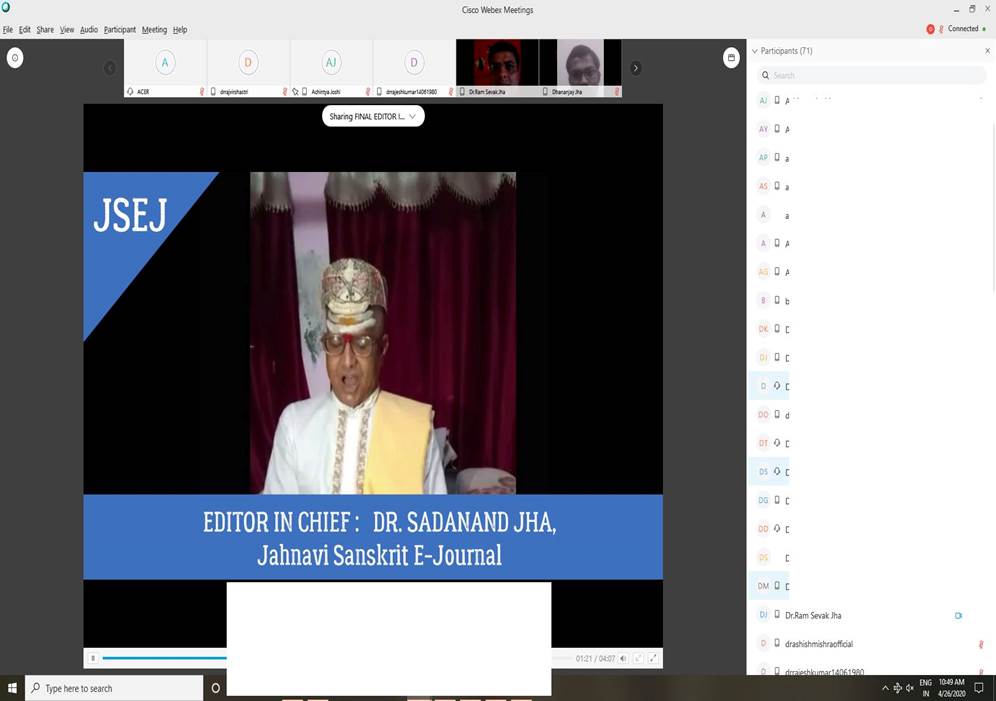Open the video layout icon beside the Participants panel
This screenshot has height=701, width=996.
(x=731, y=58)
